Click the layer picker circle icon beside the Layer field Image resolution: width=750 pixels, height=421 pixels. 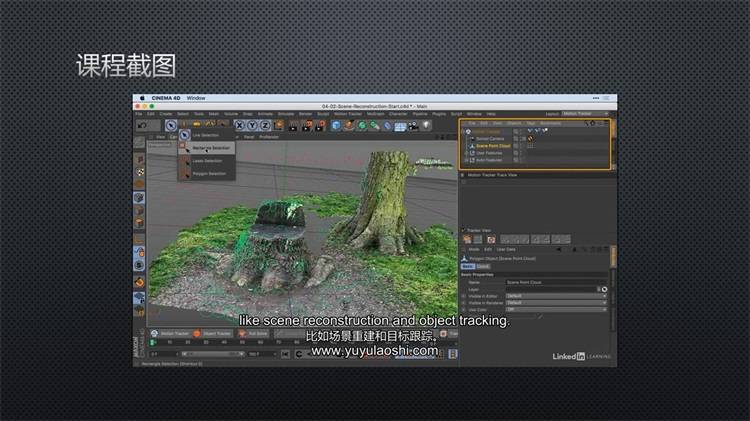pos(605,289)
